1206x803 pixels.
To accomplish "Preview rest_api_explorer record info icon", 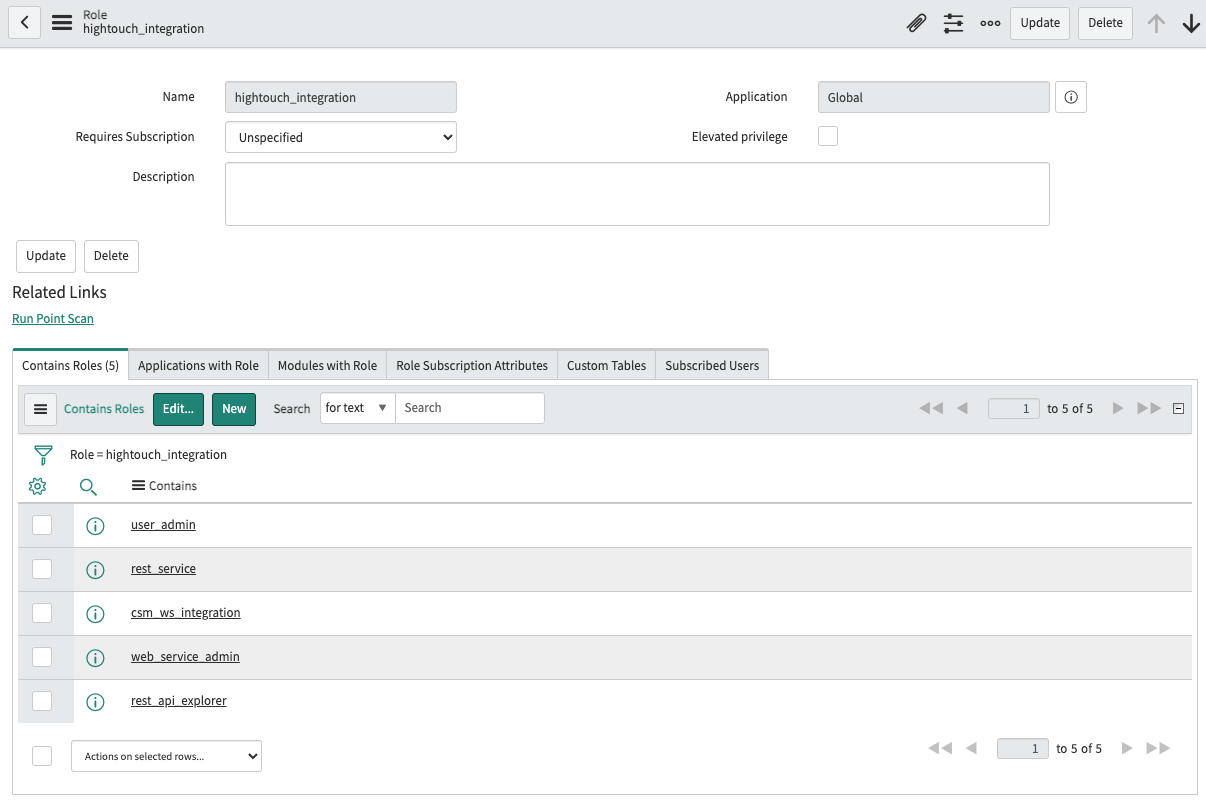I will pyautogui.click(x=96, y=702).
